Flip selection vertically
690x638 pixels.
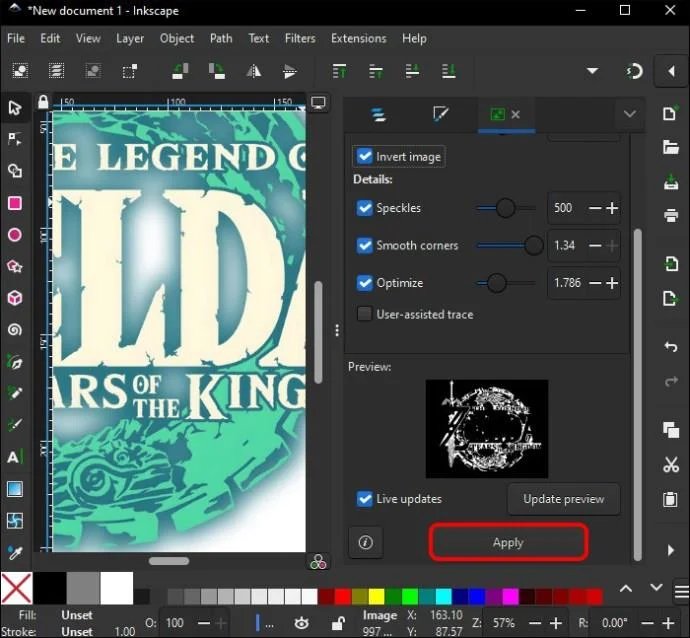click(x=290, y=71)
